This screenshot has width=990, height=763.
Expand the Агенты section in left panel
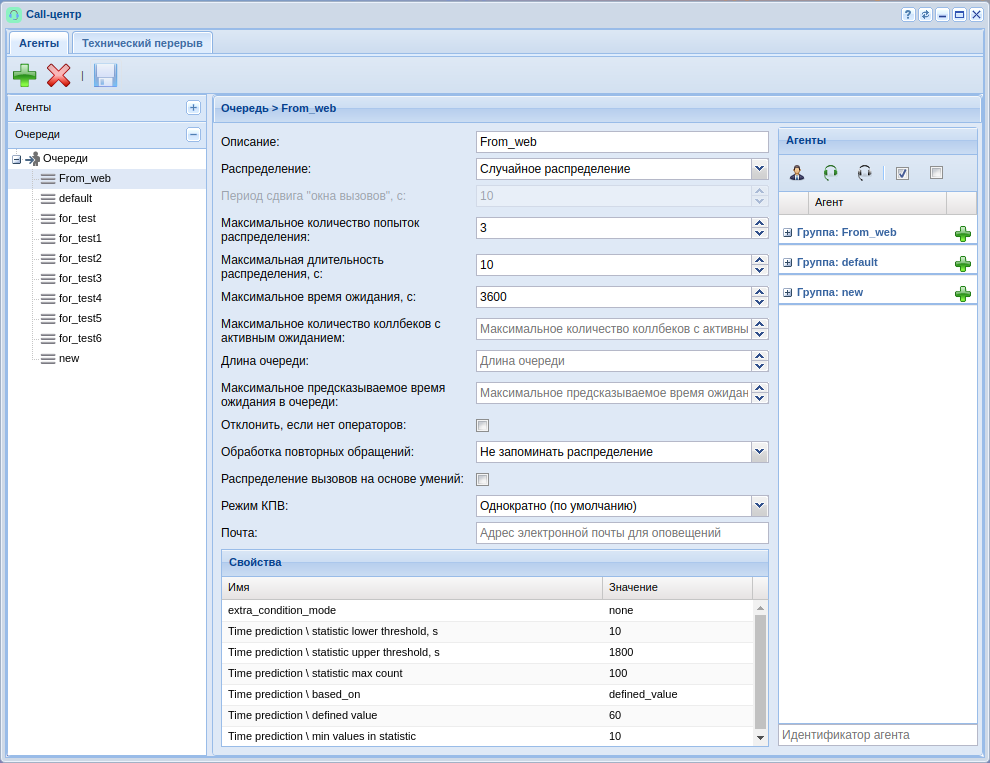(193, 107)
